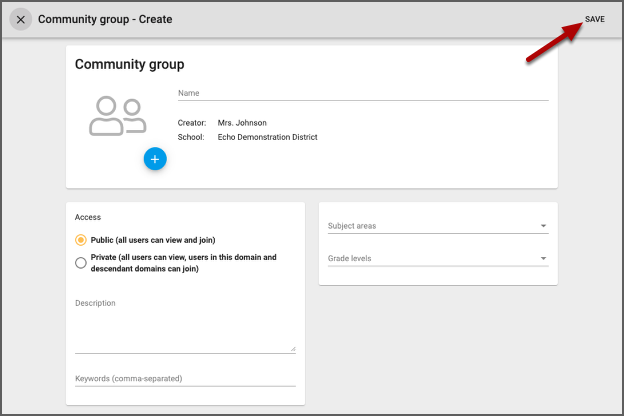Click the Description box resize handle
624x416 pixels.
(x=293, y=348)
